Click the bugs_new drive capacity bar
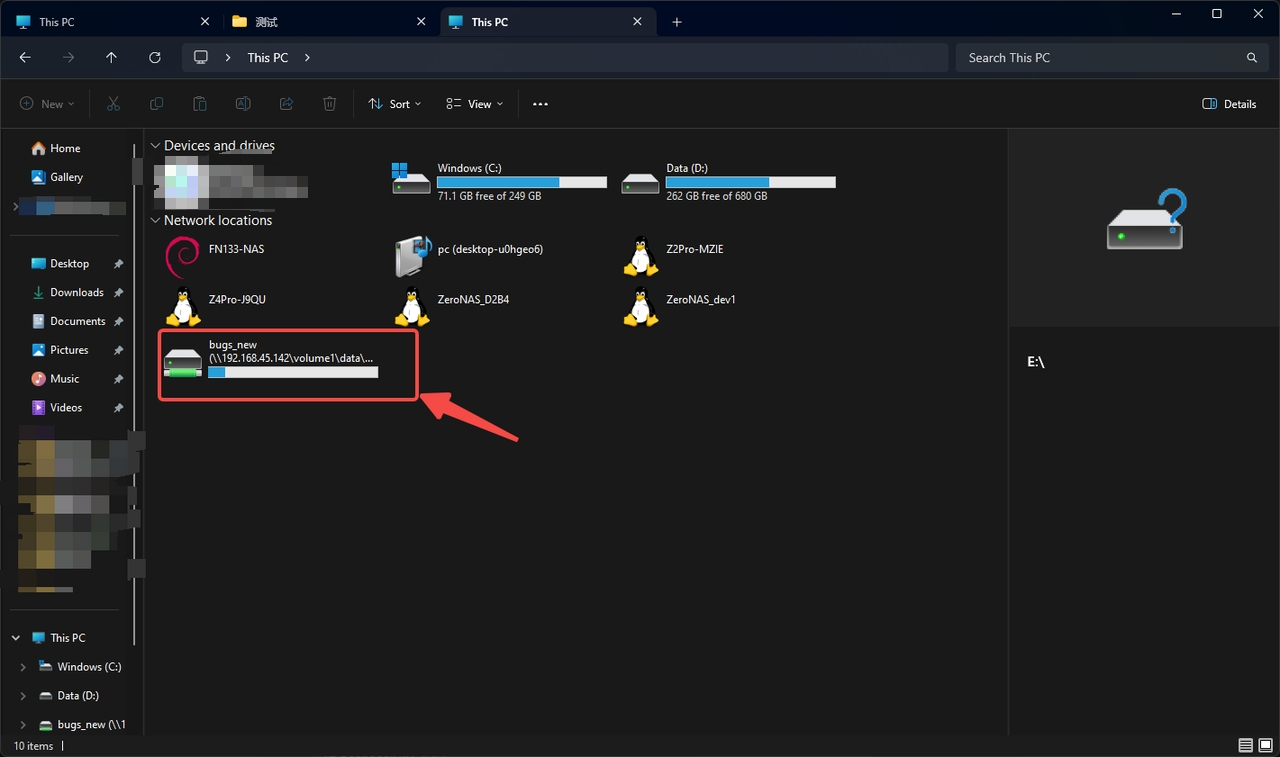The image size is (1280, 757). 293,372
